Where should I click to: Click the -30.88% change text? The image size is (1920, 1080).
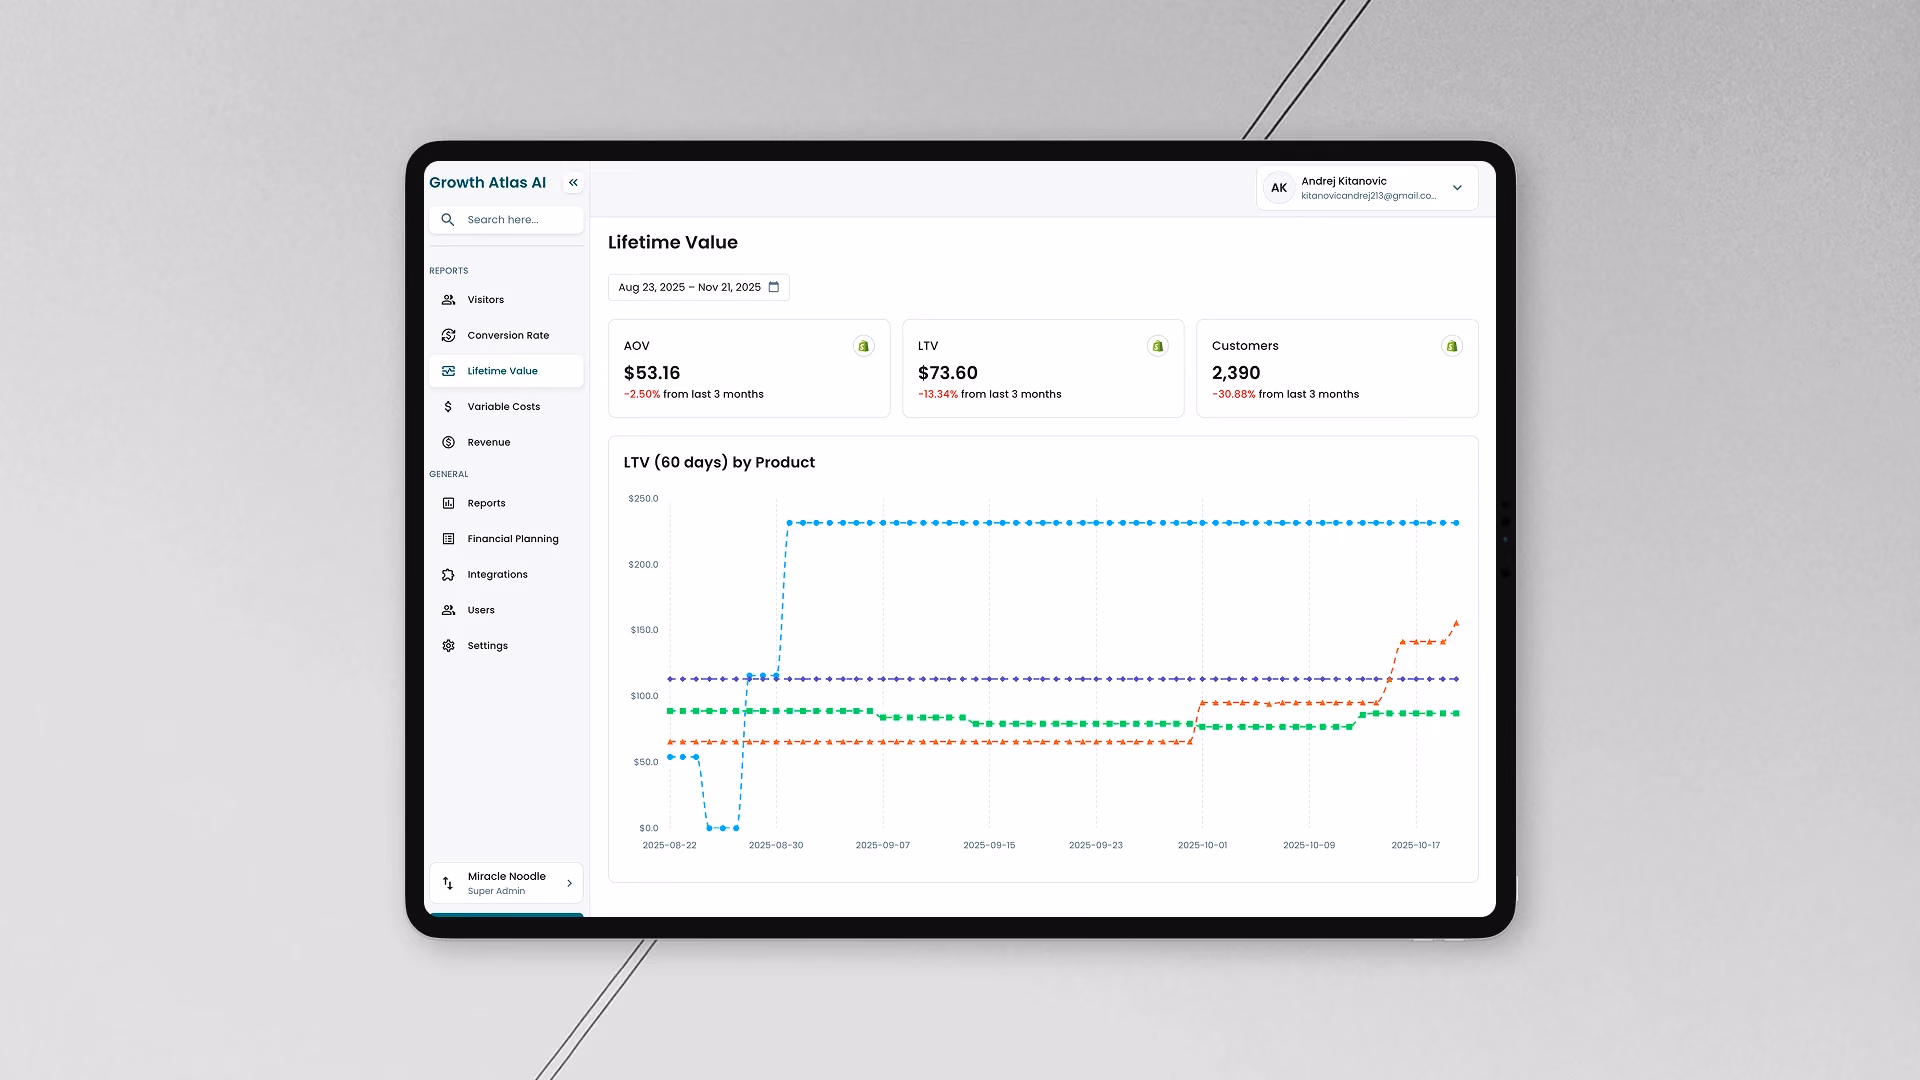click(1234, 395)
